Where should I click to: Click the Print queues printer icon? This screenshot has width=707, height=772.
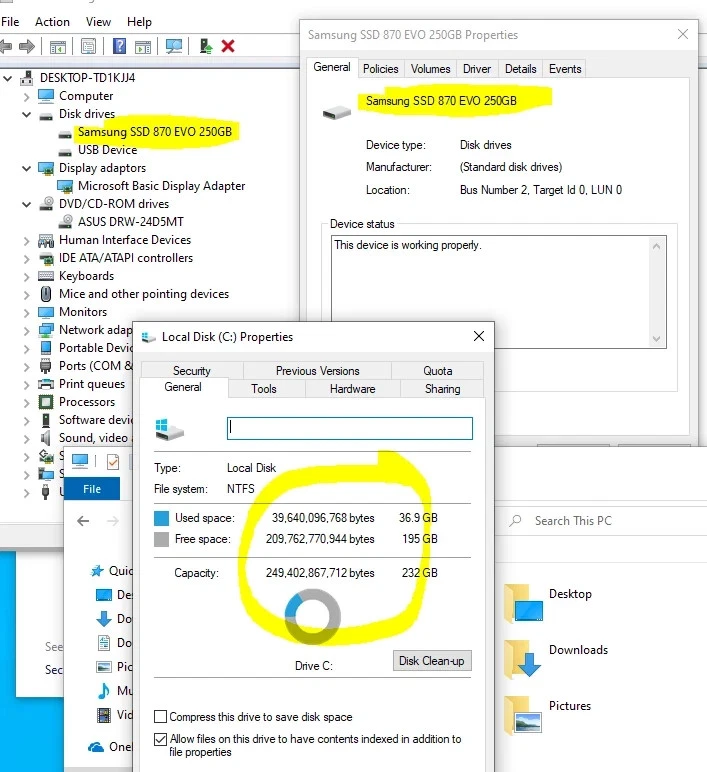pyautogui.click(x=46, y=384)
